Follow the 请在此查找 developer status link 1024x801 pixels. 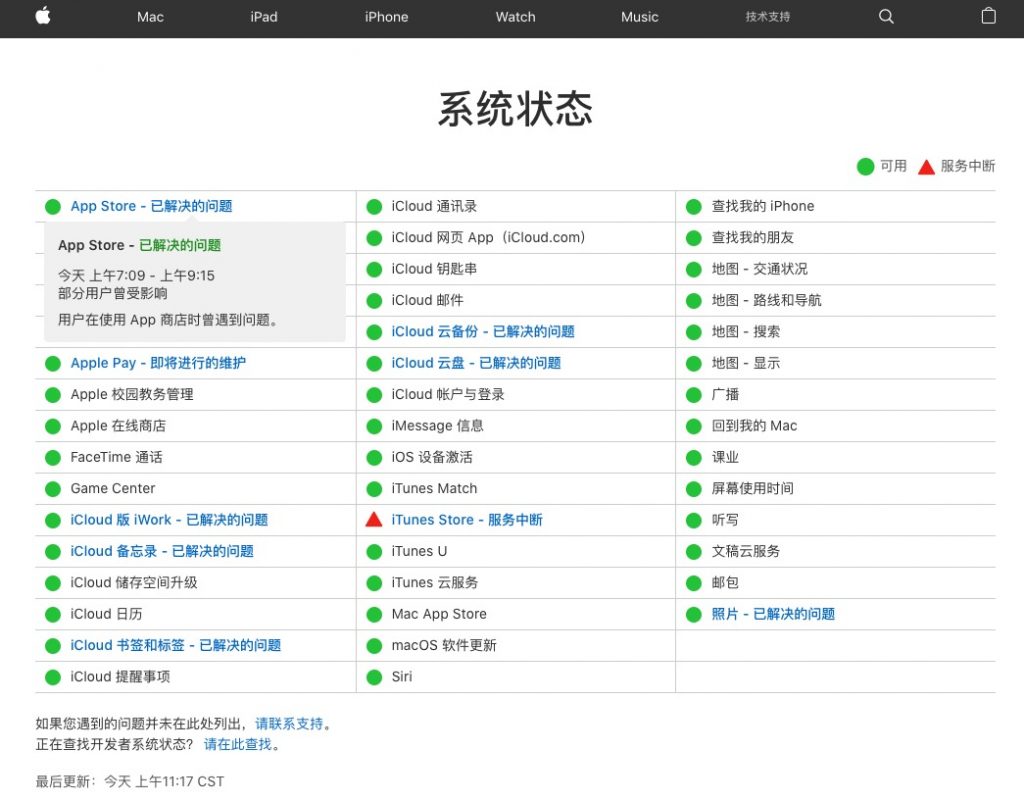pos(238,745)
